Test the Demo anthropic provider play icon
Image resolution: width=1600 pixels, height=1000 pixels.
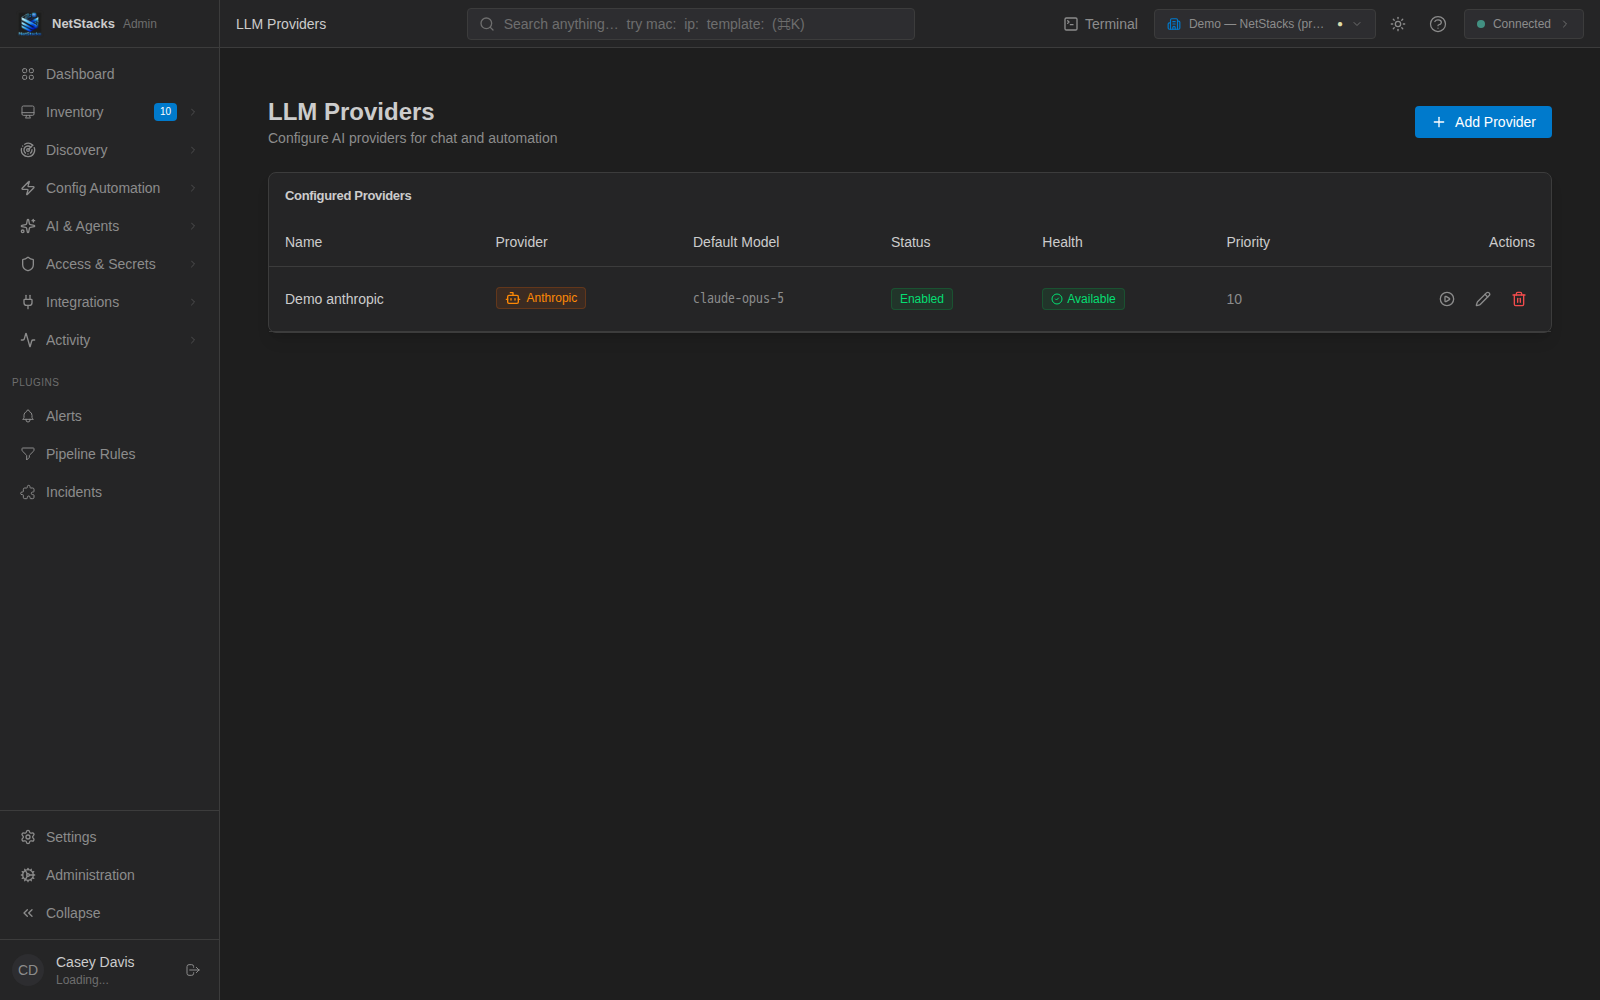tap(1446, 299)
